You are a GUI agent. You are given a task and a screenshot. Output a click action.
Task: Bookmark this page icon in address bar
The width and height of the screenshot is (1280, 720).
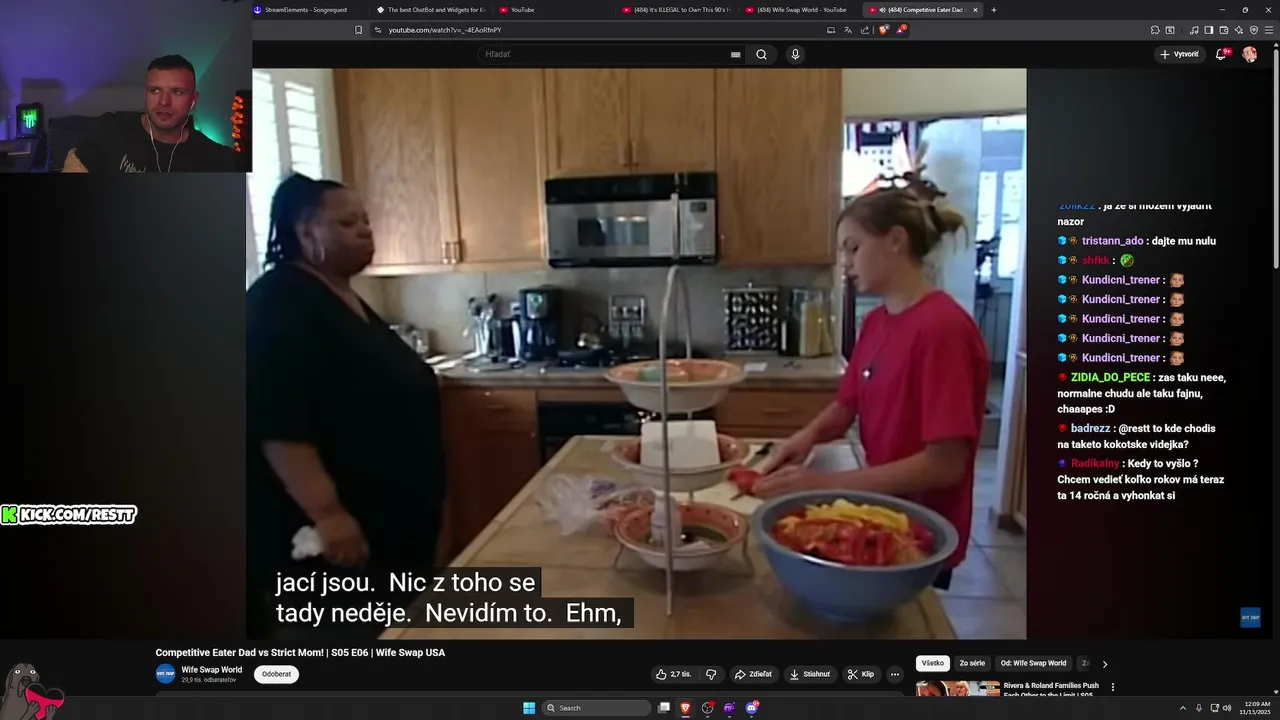pyautogui.click(x=359, y=30)
